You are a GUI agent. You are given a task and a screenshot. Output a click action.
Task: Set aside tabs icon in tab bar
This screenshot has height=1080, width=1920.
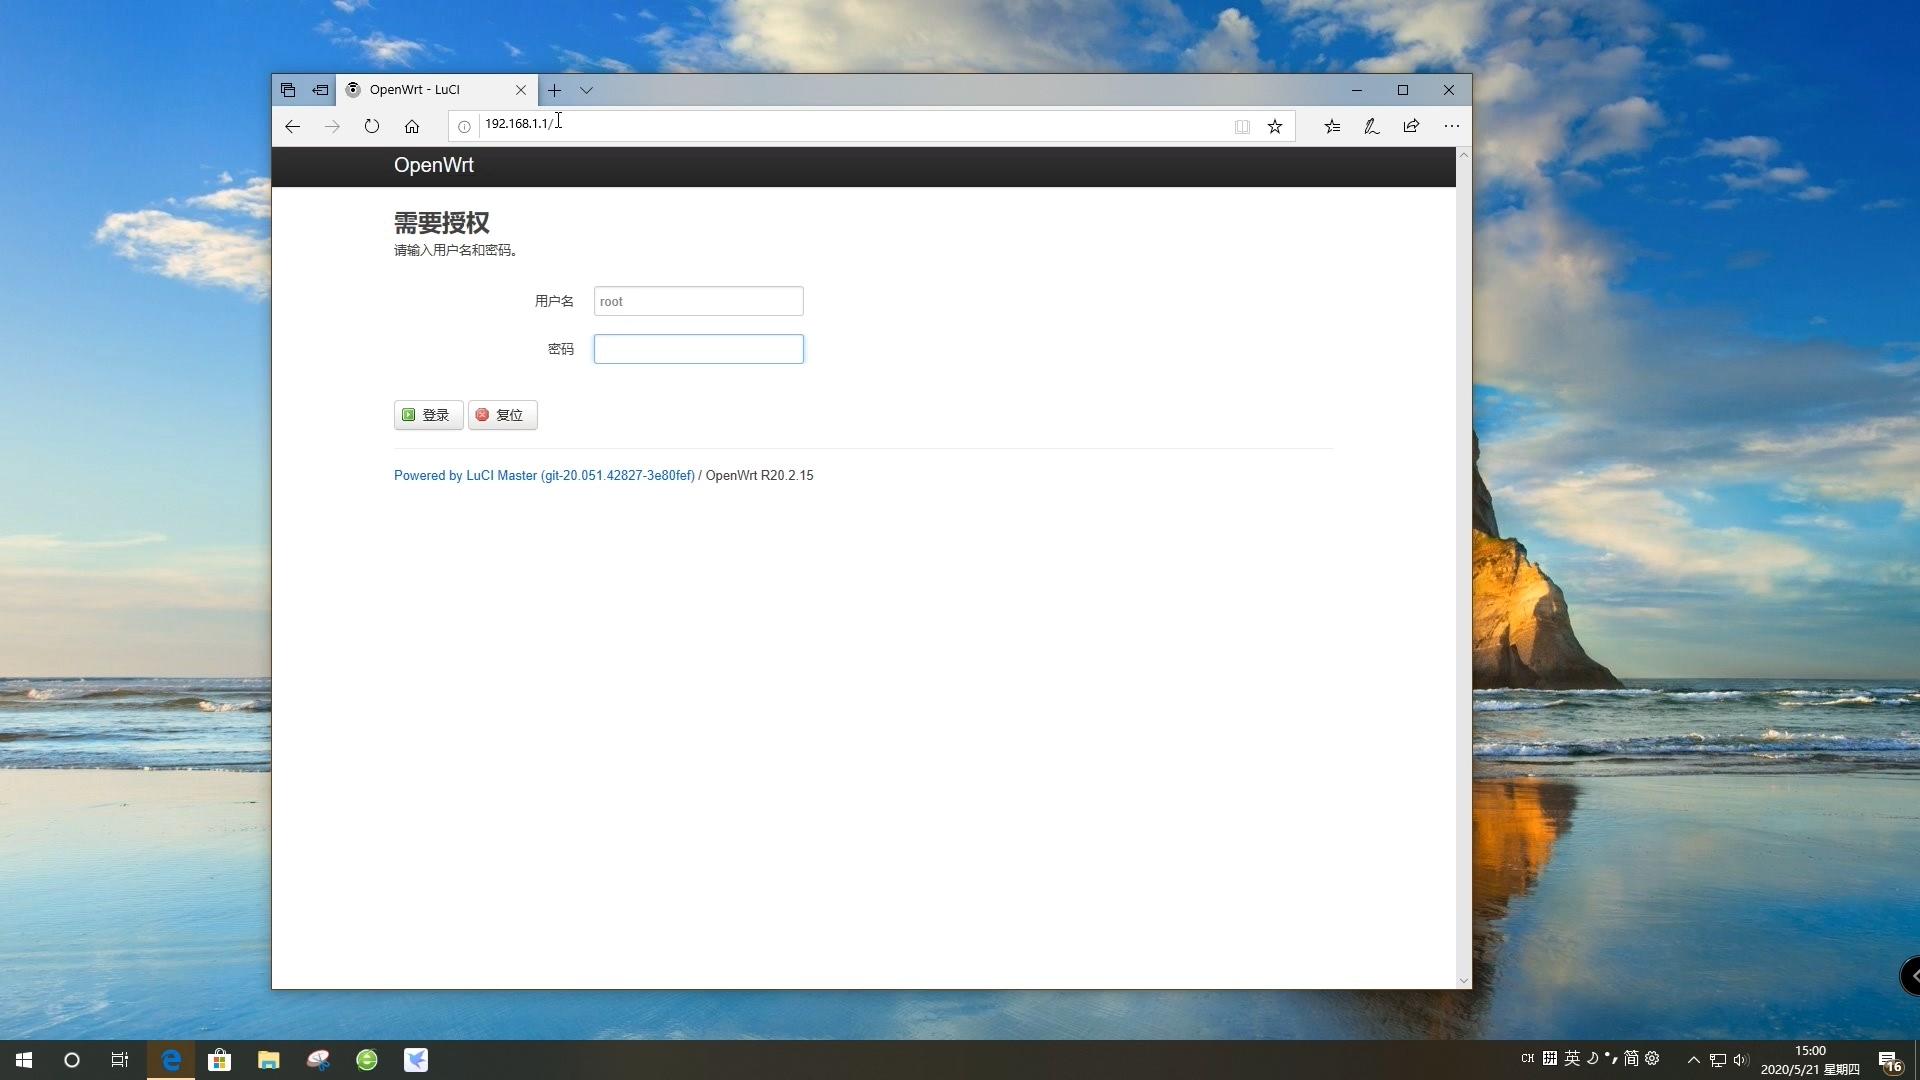point(320,90)
